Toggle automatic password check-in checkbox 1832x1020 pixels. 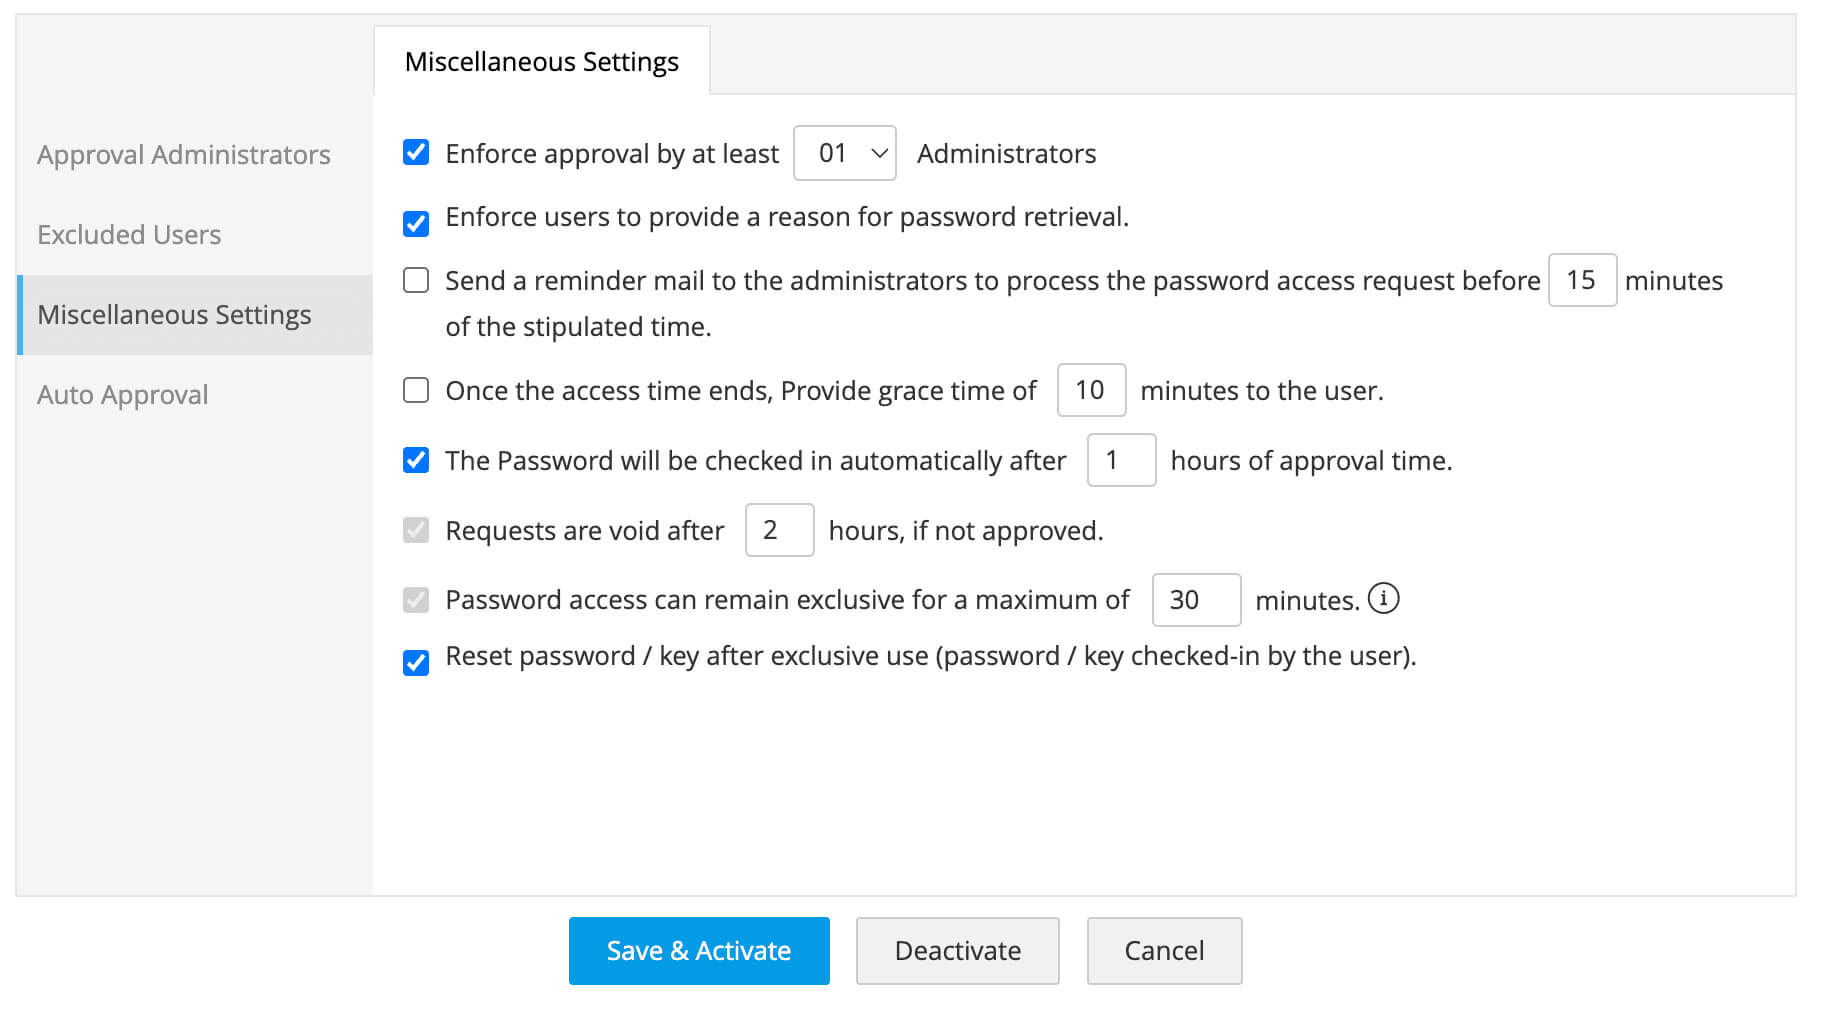click(416, 460)
